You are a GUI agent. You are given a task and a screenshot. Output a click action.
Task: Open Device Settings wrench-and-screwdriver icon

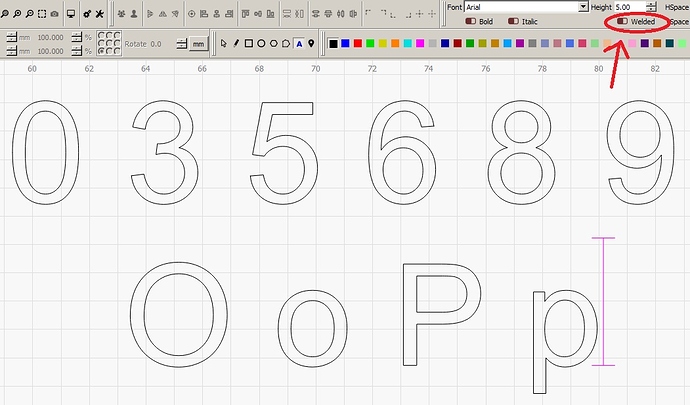(100, 14)
